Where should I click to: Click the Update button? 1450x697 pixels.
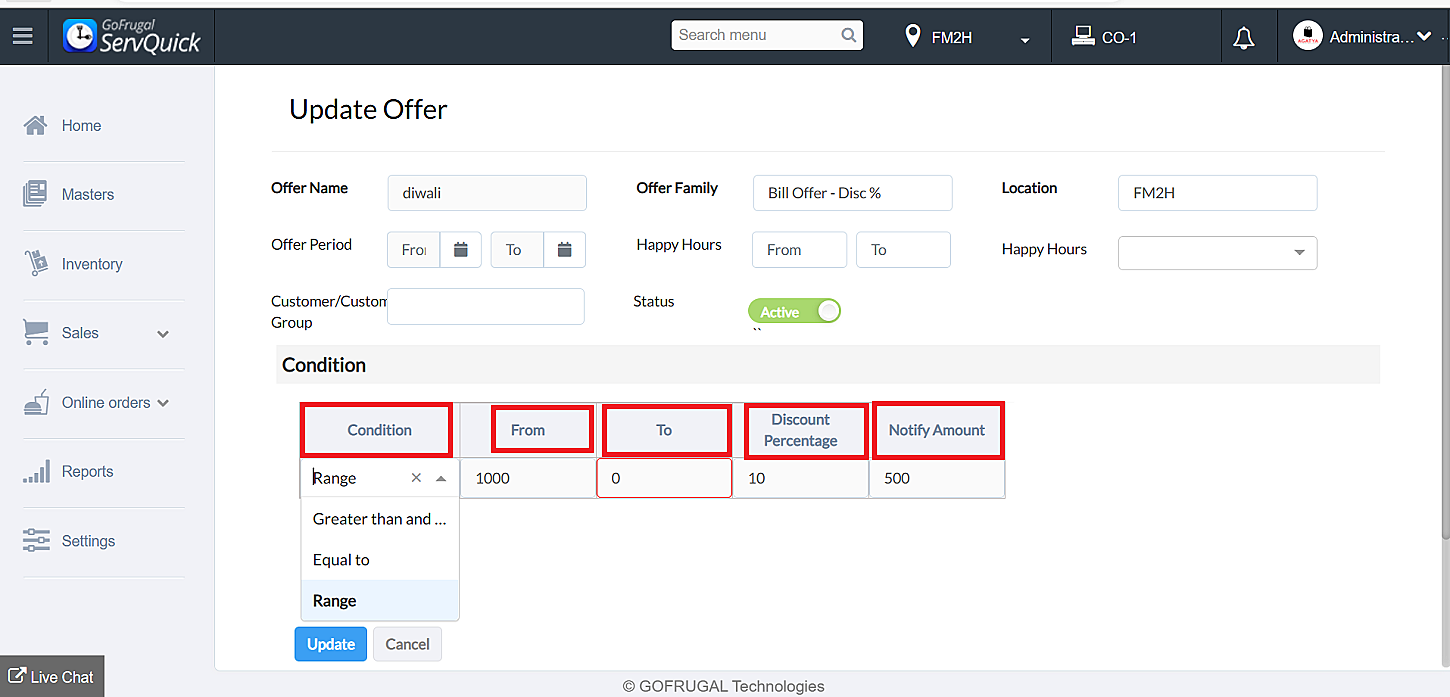pos(331,644)
